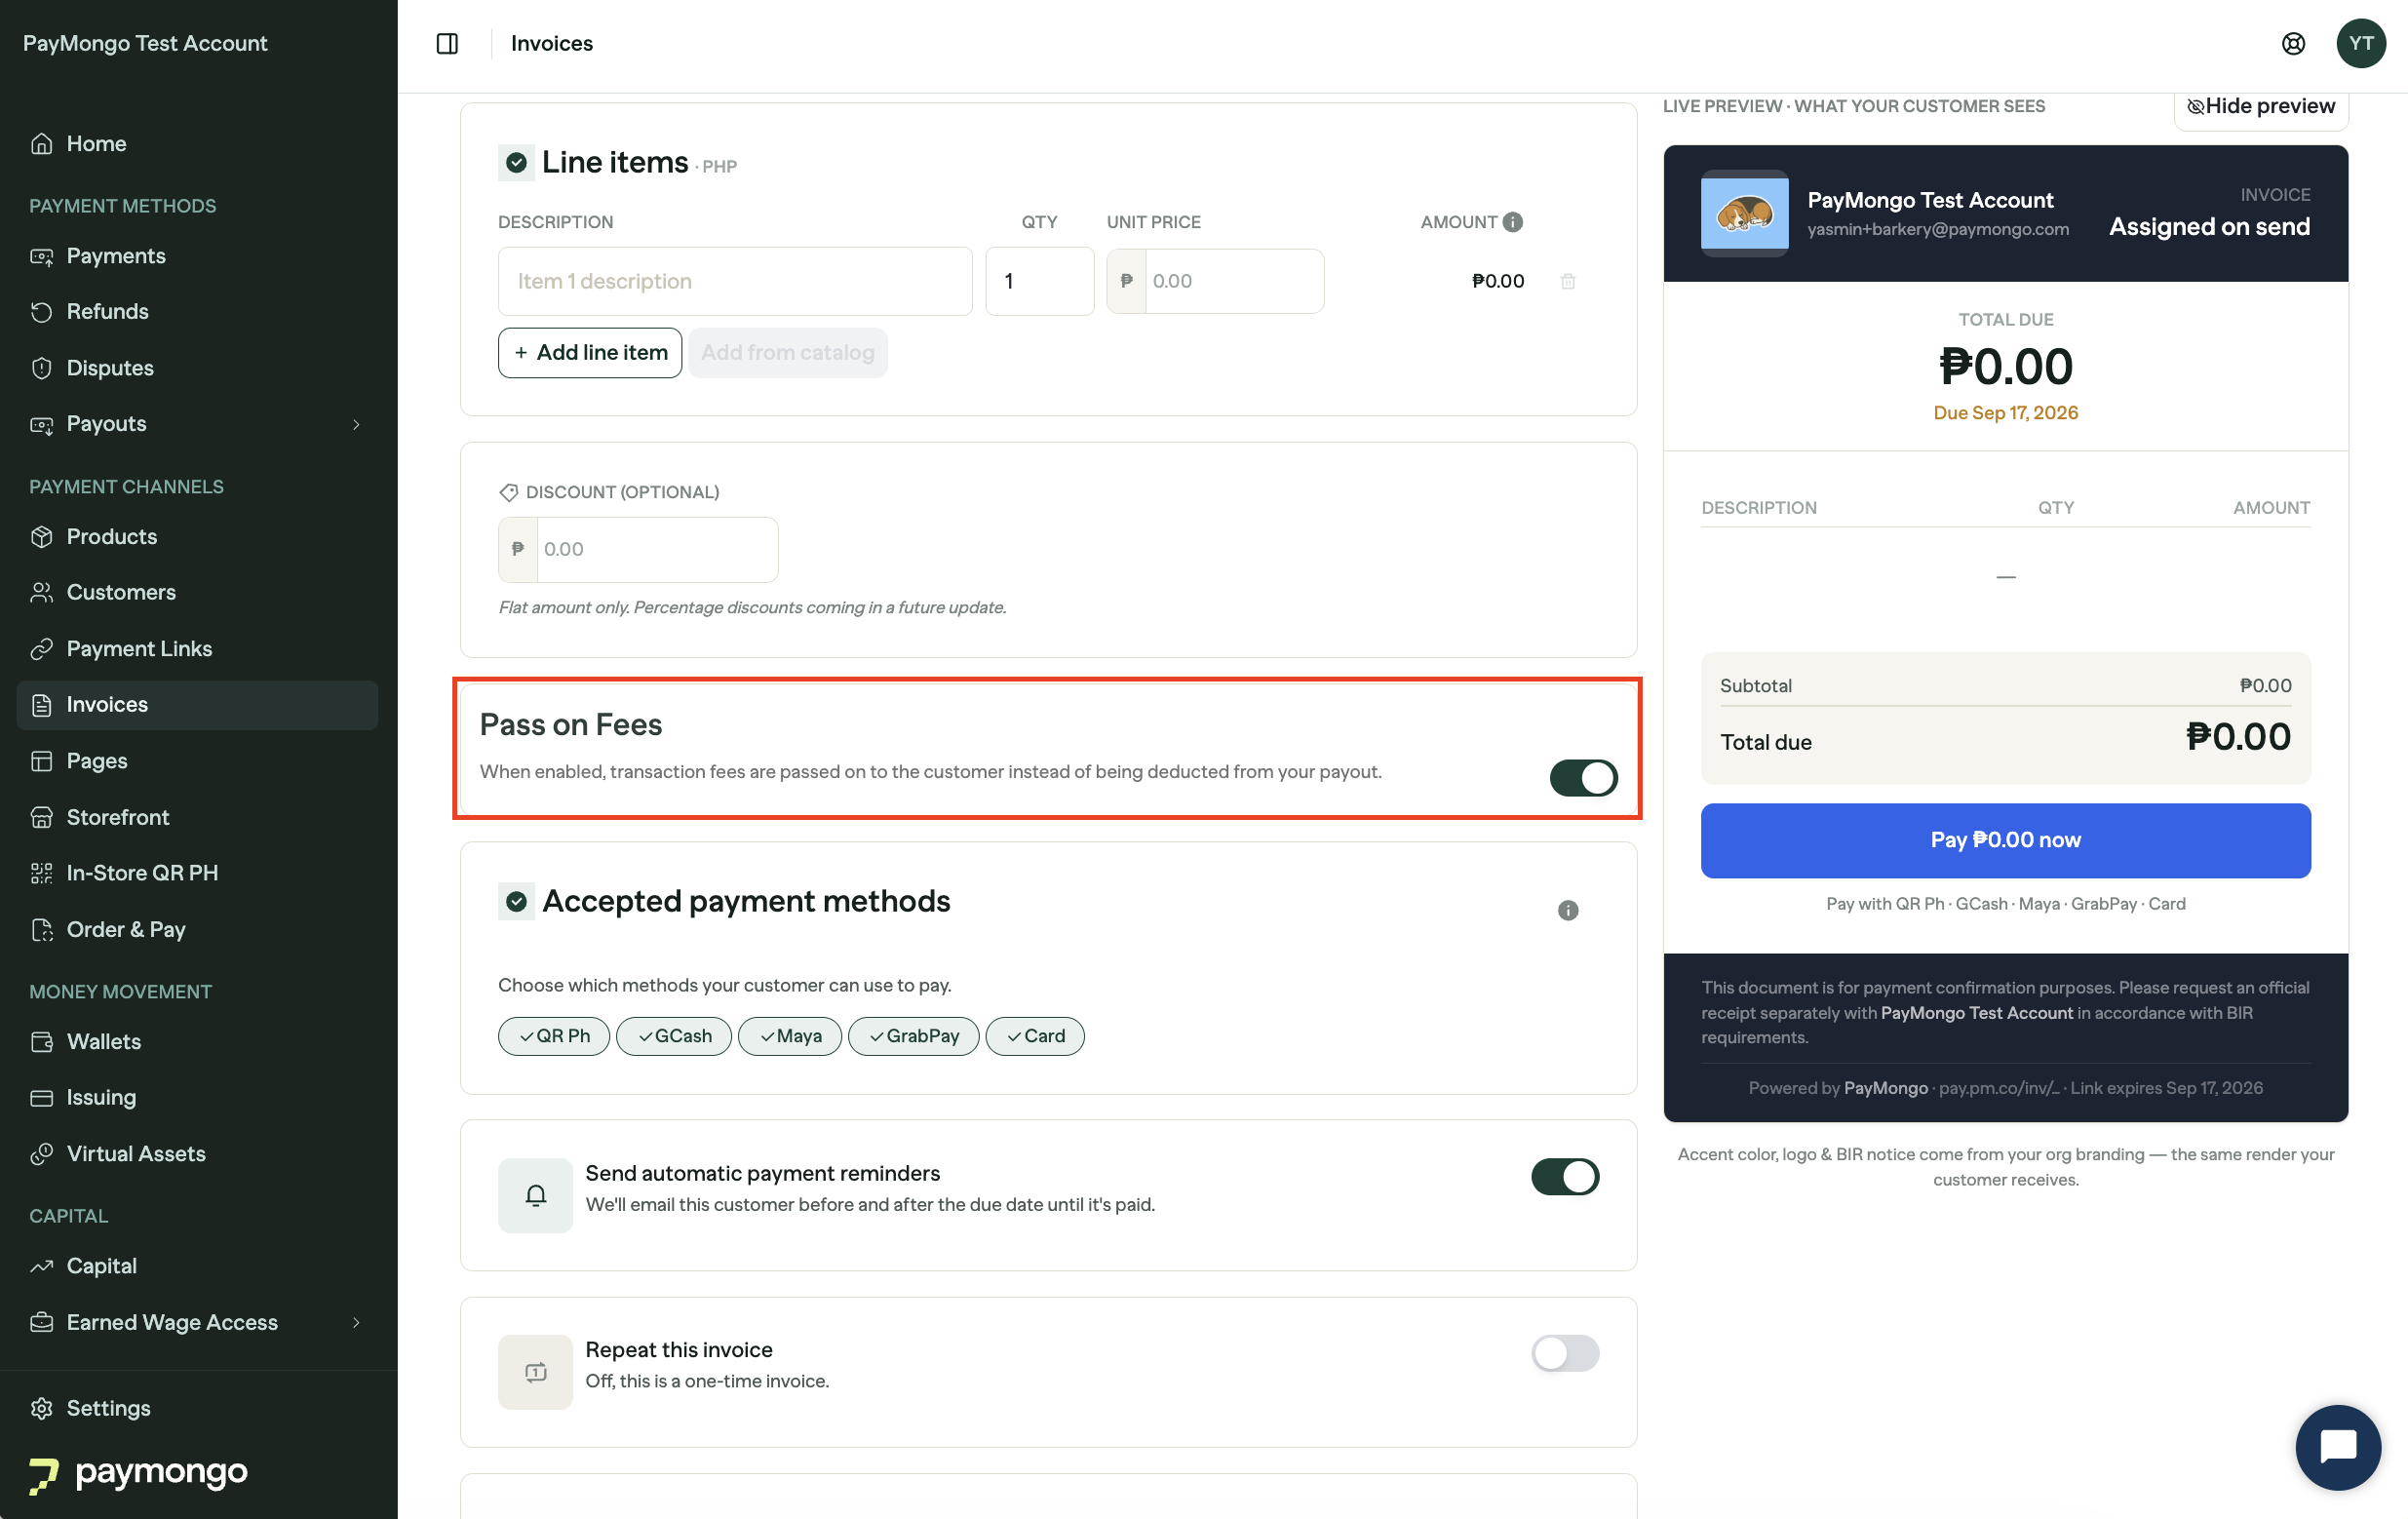Click the Payments sidebar icon

pos(41,257)
